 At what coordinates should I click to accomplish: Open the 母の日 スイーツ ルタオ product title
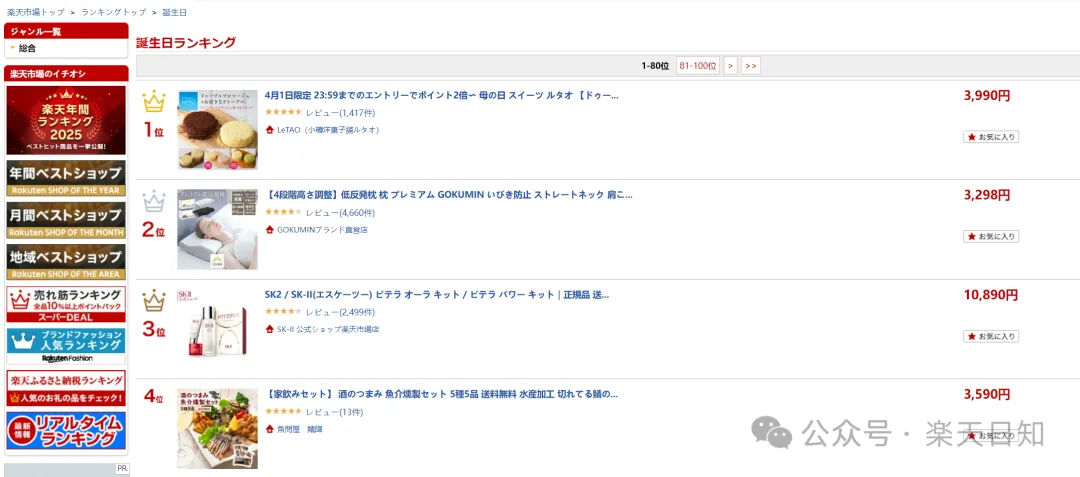point(442,96)
